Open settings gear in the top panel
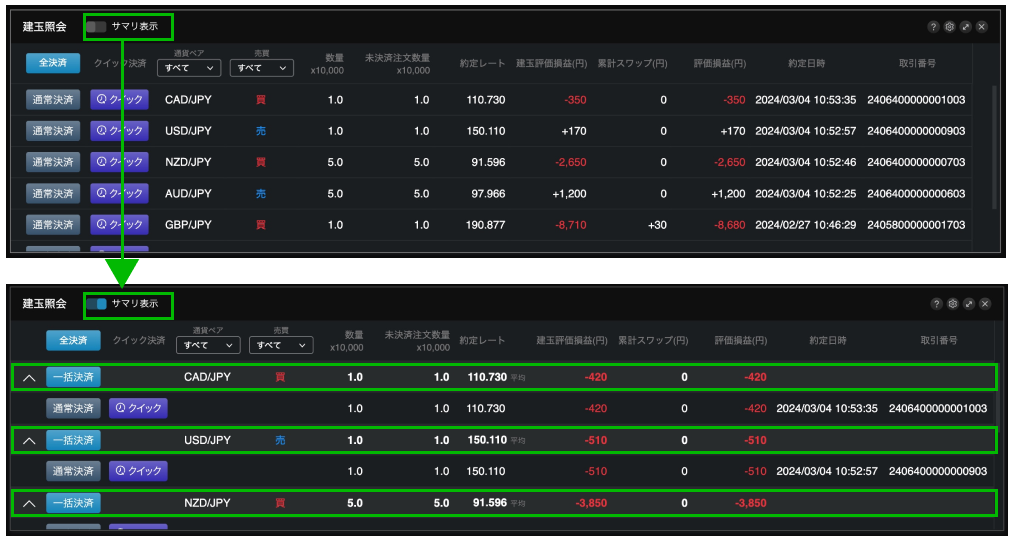 [x=950, y=27]
